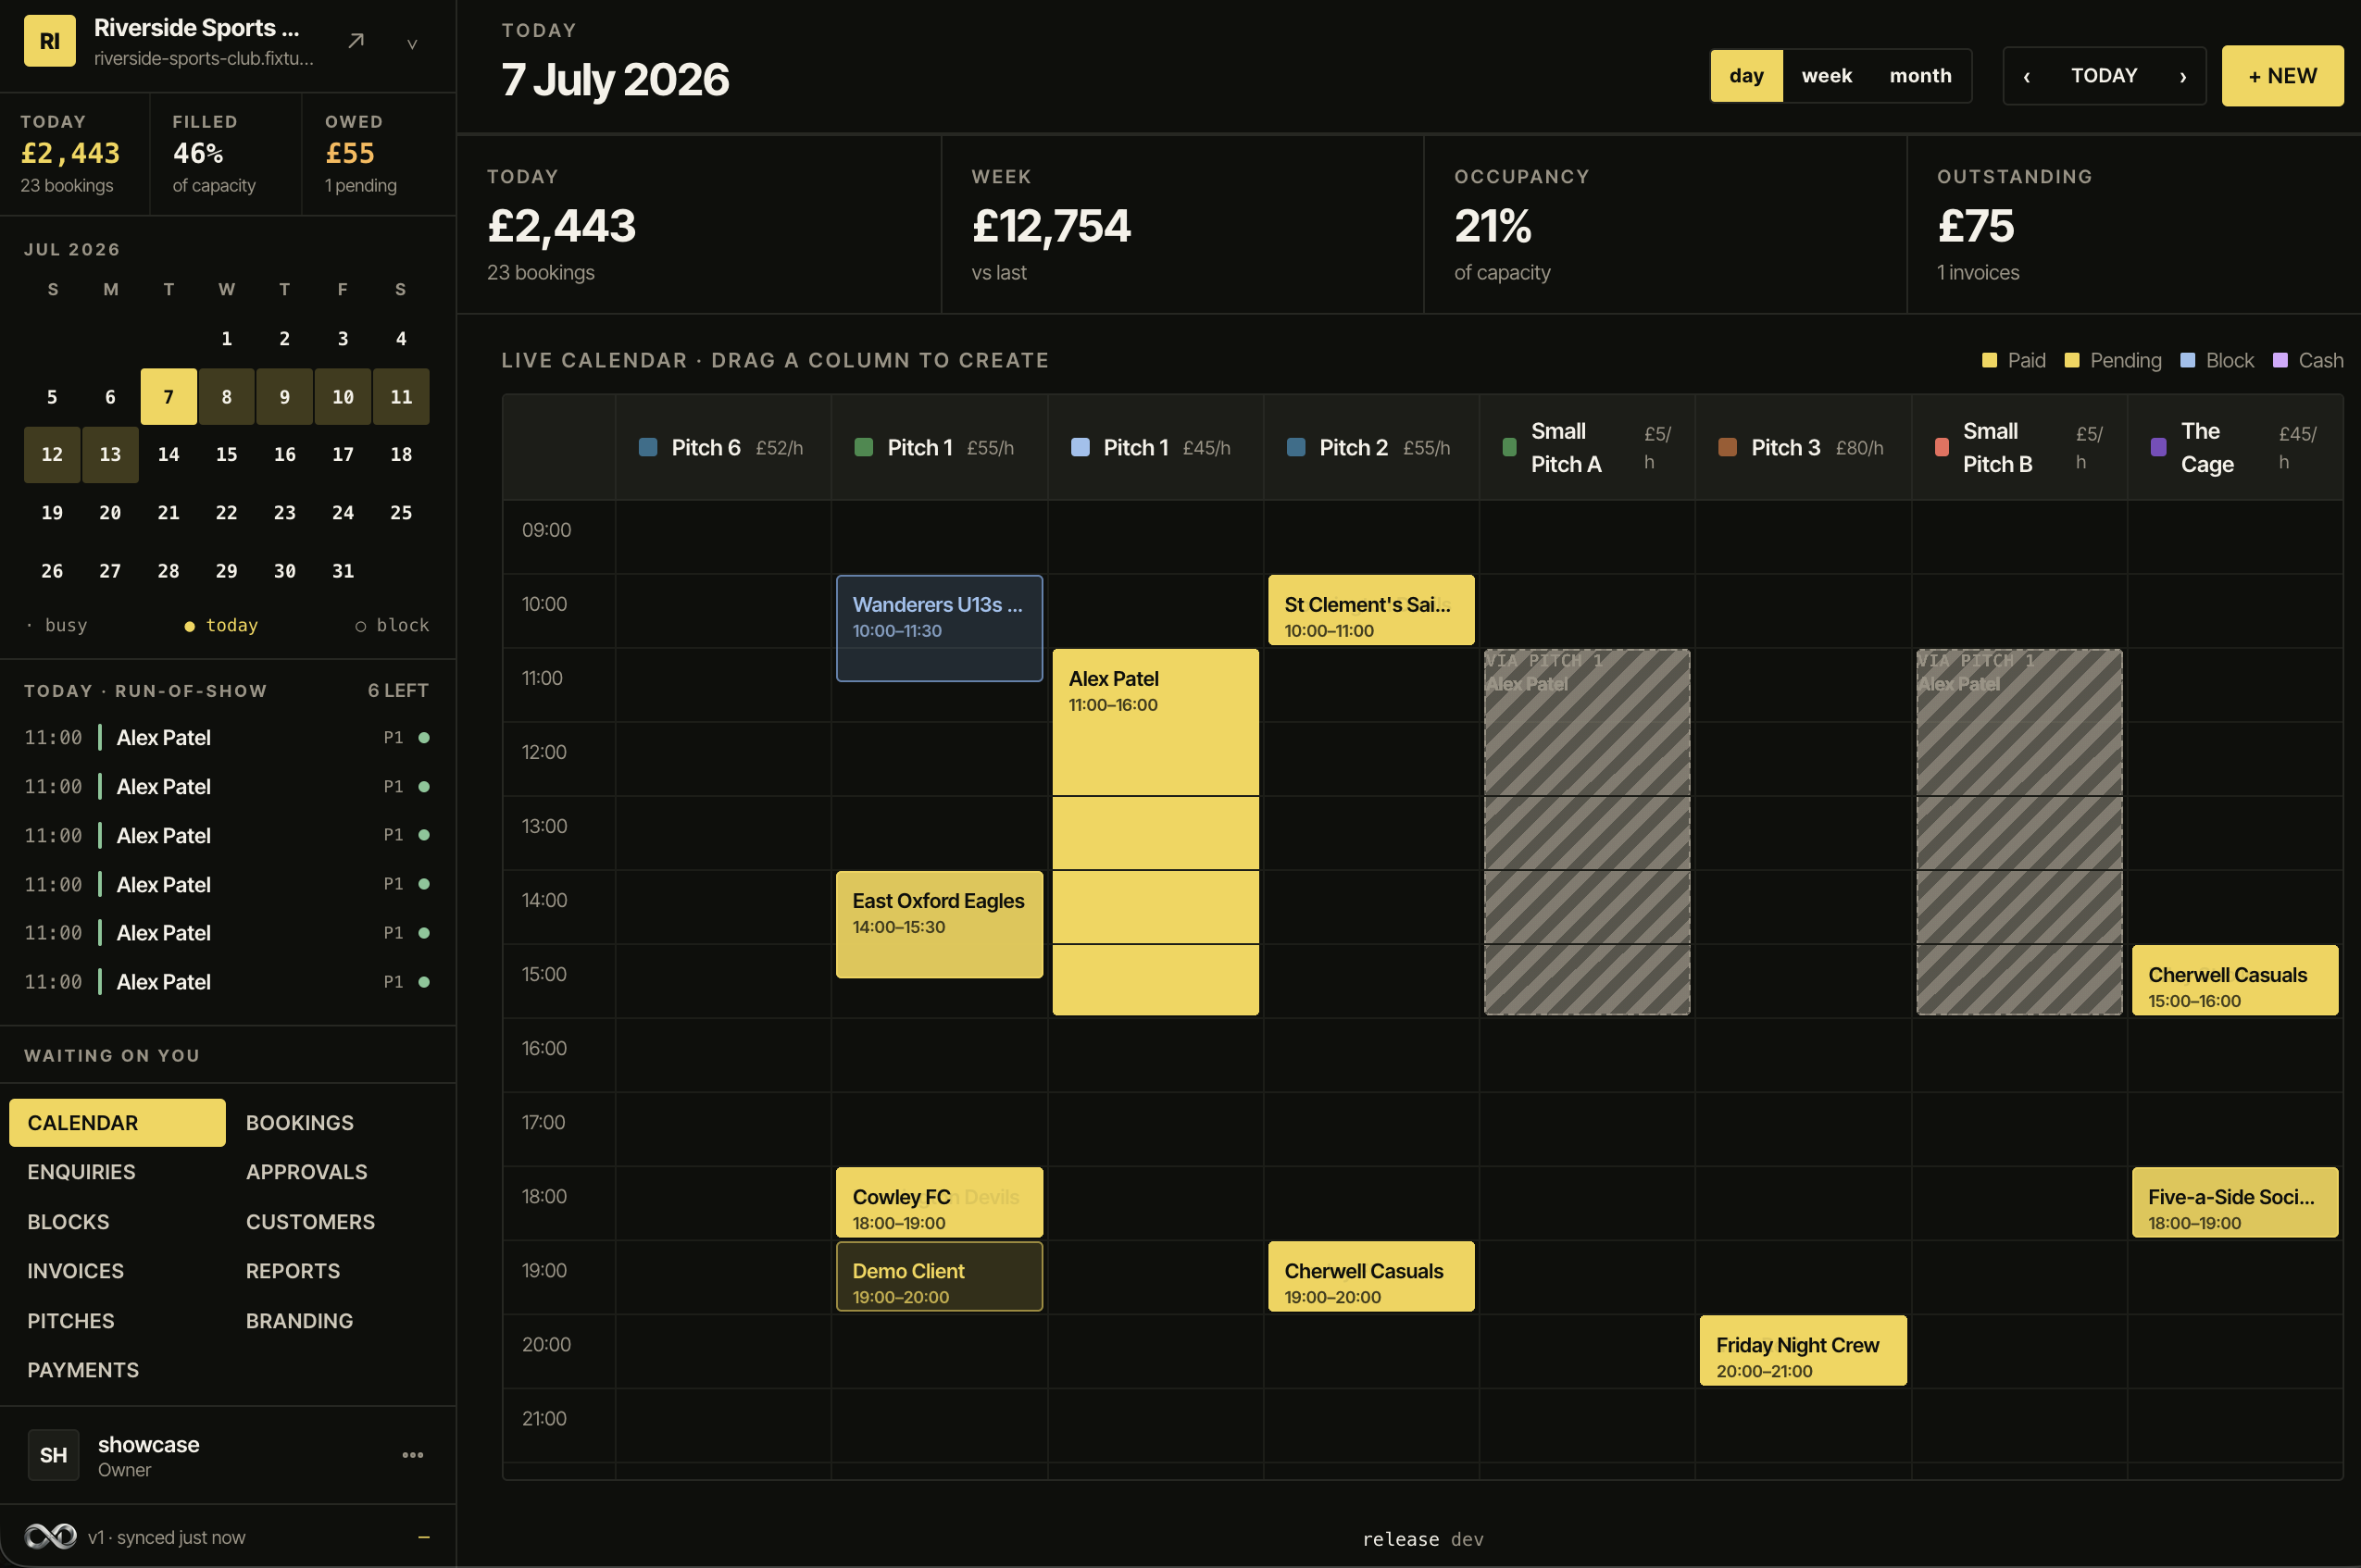This screenshot has height=1568, width=2361.
Task: Open the CALENDAR nav item
Action: pos(117,1123)
